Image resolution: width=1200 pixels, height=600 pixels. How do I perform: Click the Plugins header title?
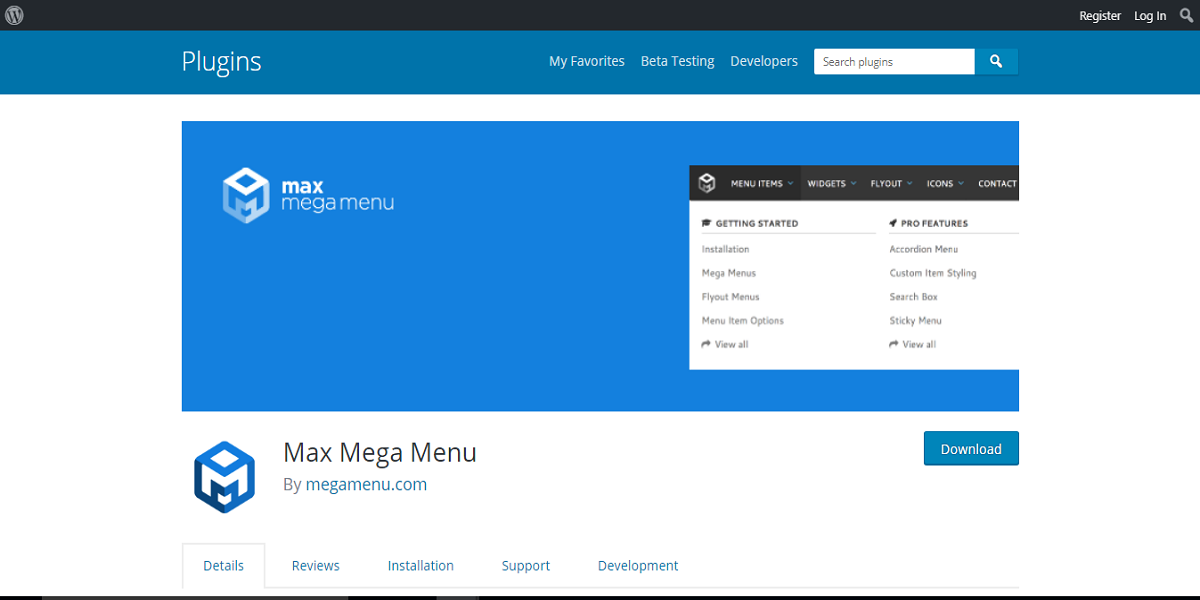(x=221, y=61)
